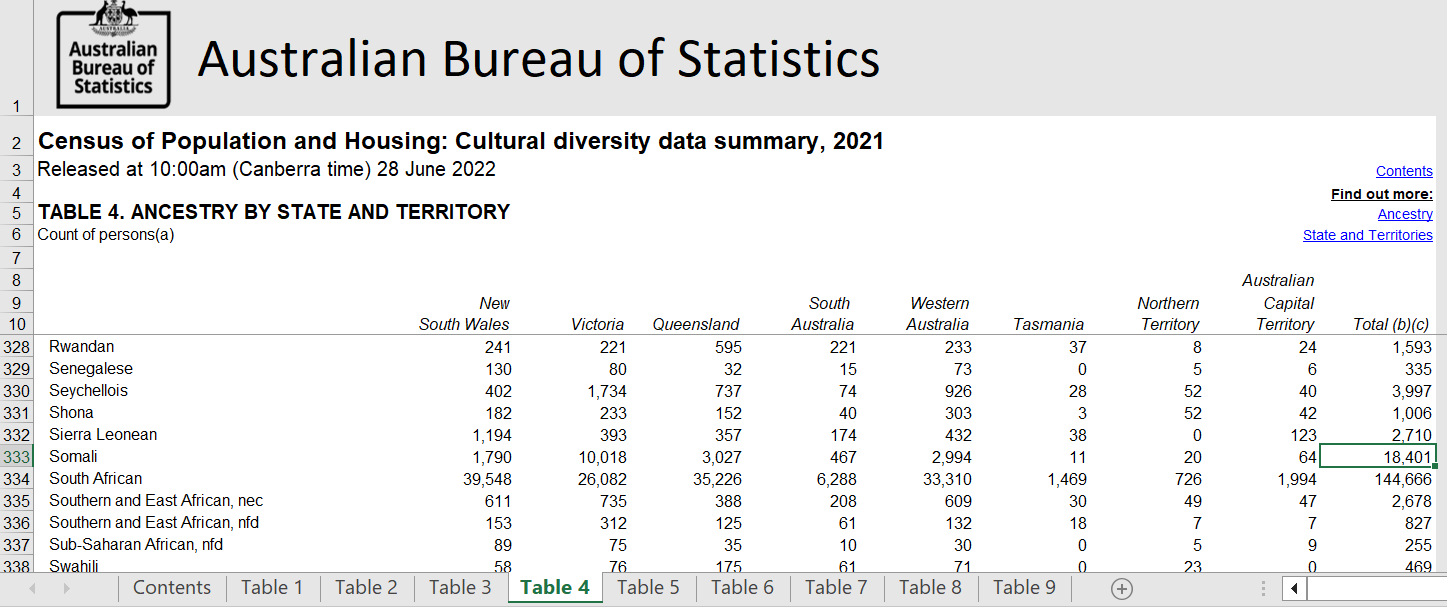1447x607 pixels.
Task: Switch to the Contents sheet tab
Action: click(172, 588)
